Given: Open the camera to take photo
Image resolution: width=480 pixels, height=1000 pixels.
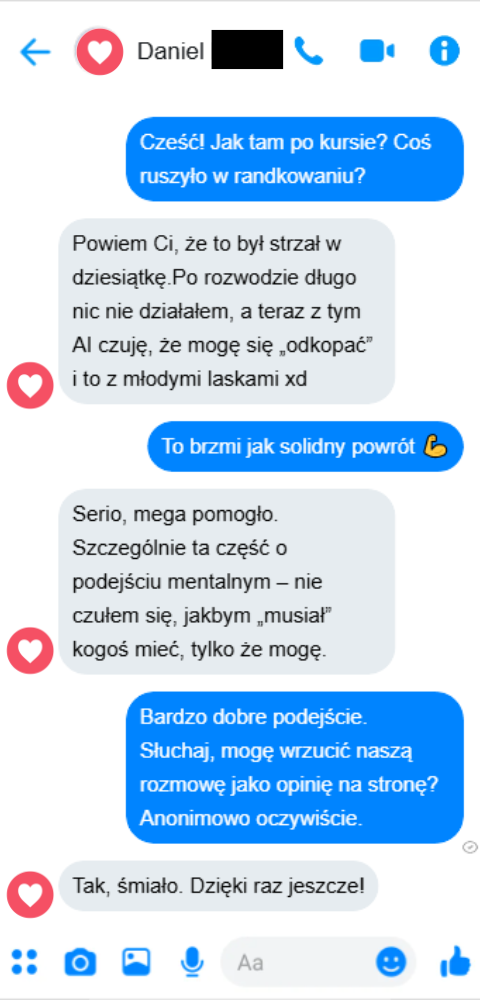Looking at the screenshot, I should click(x=80, y=962).
